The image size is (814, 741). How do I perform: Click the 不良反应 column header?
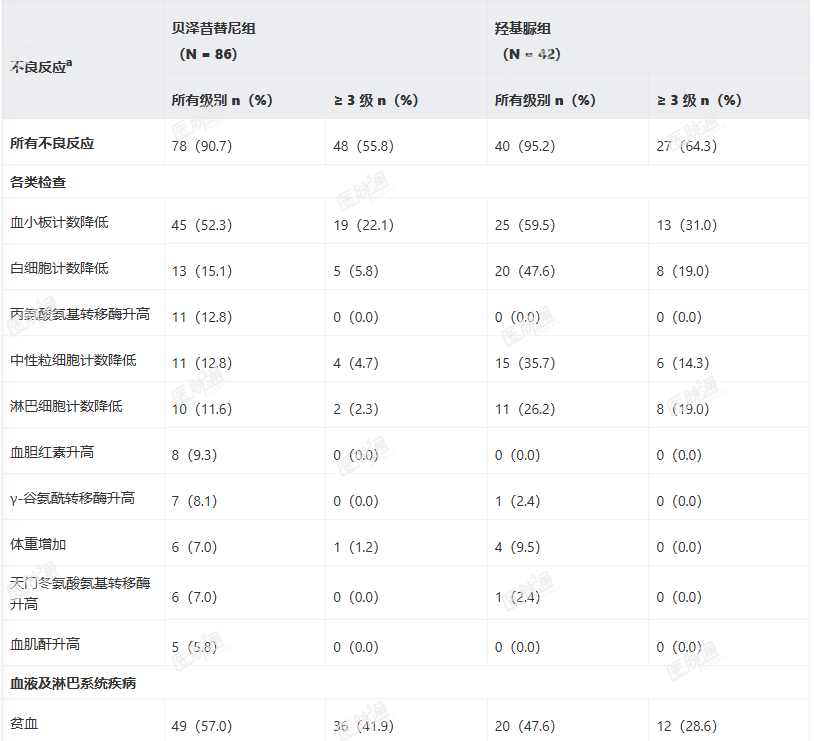(41, 67)
